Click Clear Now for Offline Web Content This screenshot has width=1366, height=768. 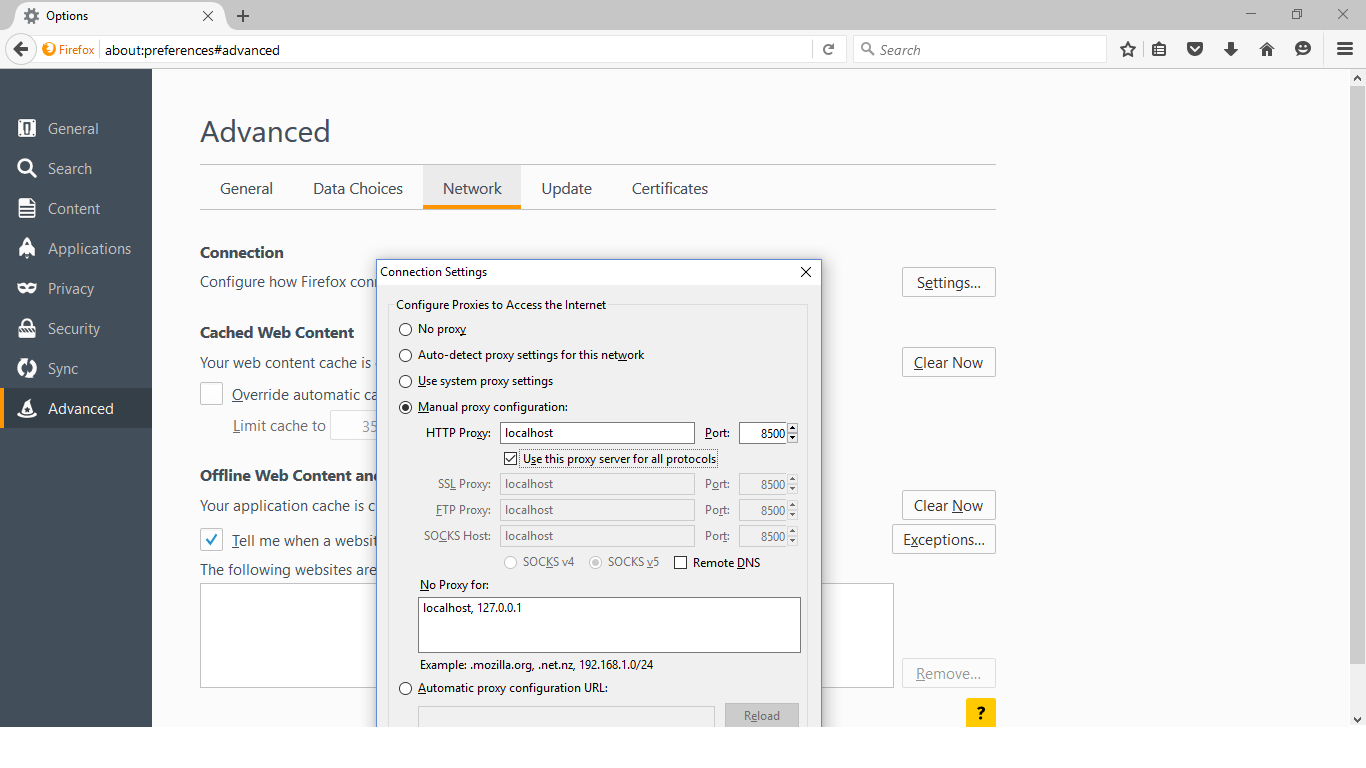coord(949,506)
